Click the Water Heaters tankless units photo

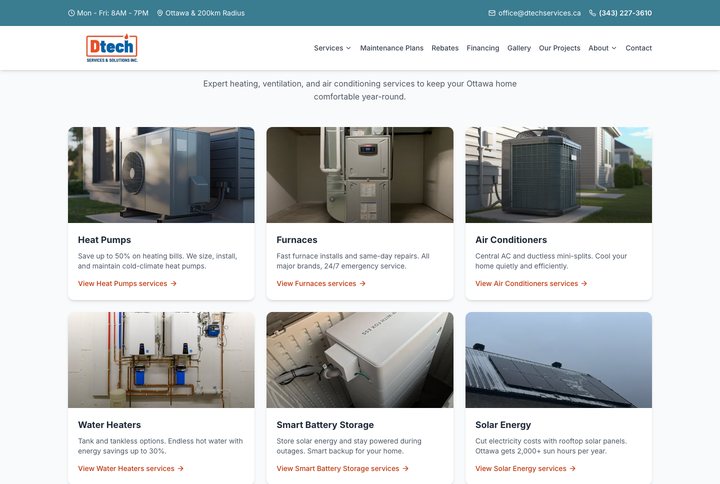click(x=161, y=360)
